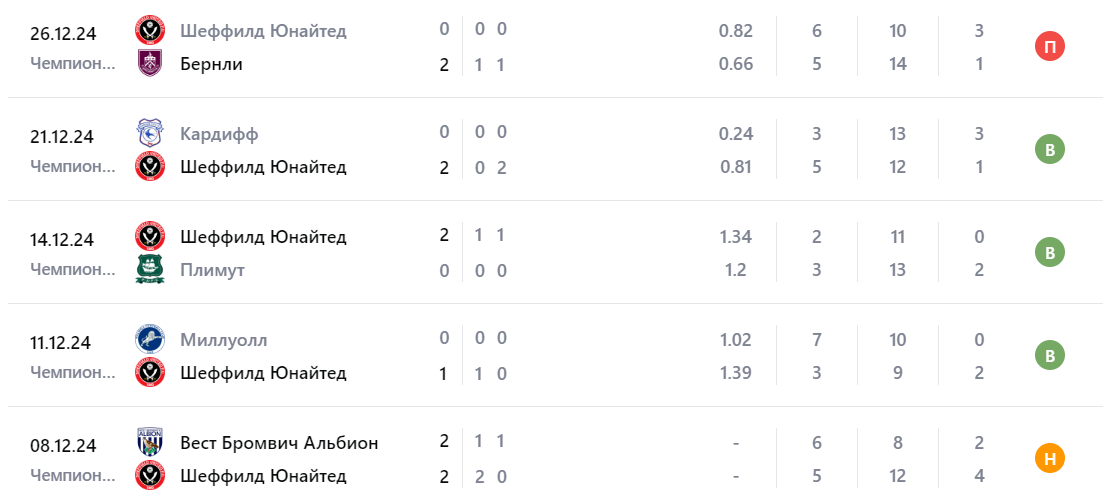
Task: Click the Burnley club crest icon
Action: click(x=149, y=64)
